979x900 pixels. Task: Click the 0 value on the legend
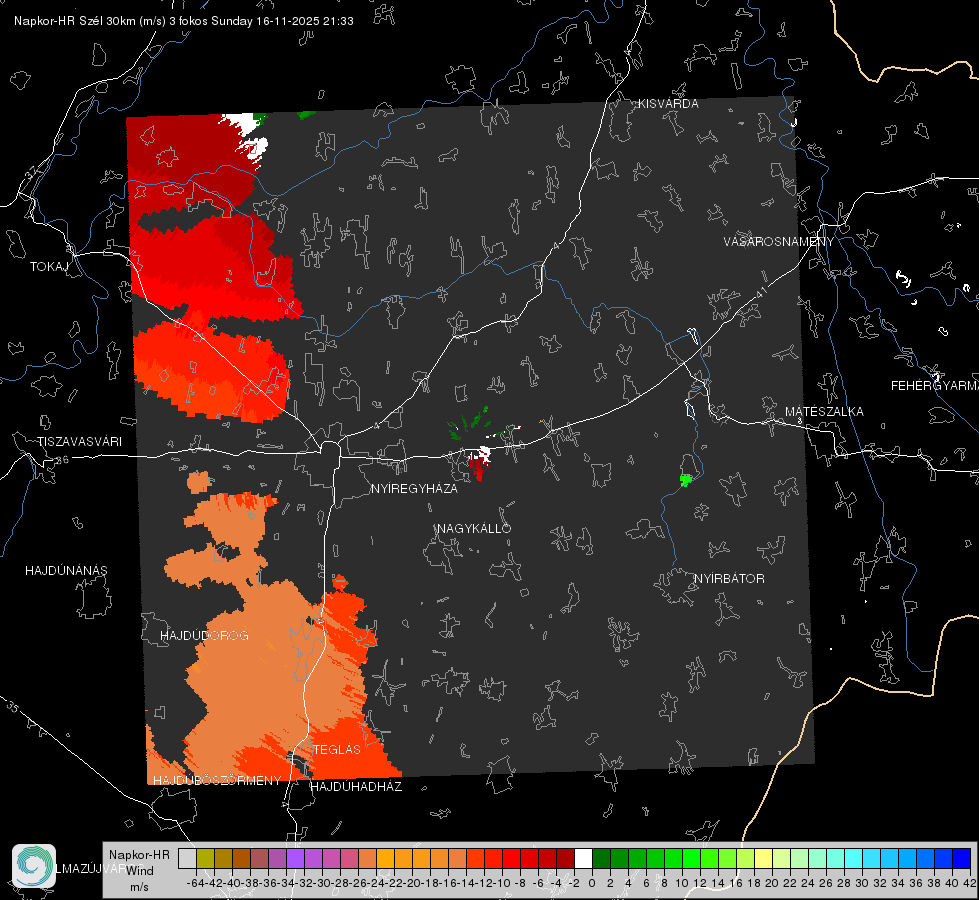click(592, 883)
